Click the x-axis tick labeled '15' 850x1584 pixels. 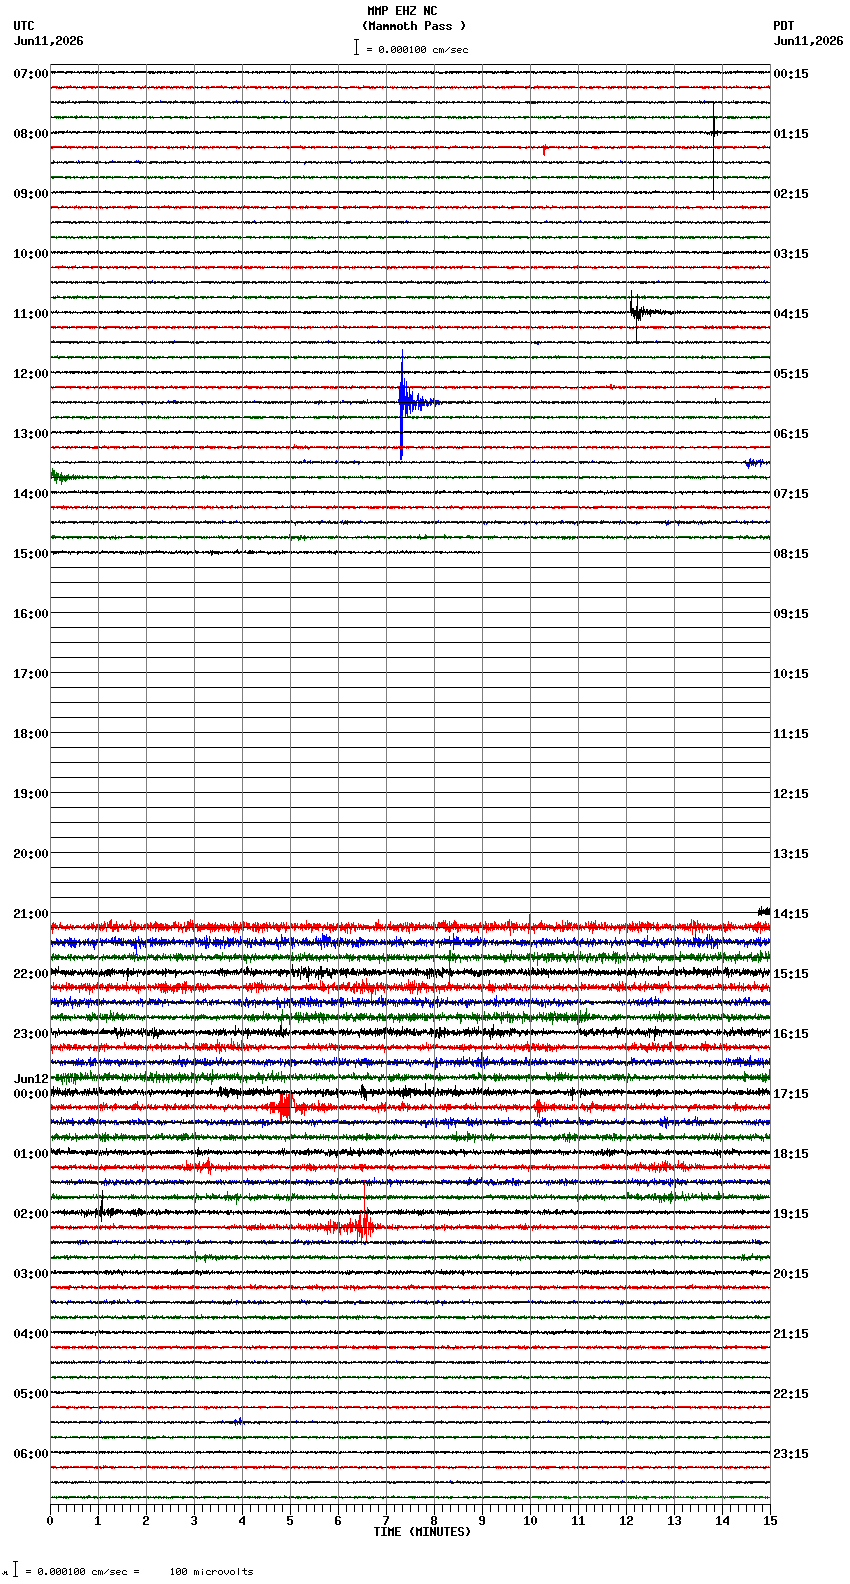pyautogui.click(x=770, y=1521)
